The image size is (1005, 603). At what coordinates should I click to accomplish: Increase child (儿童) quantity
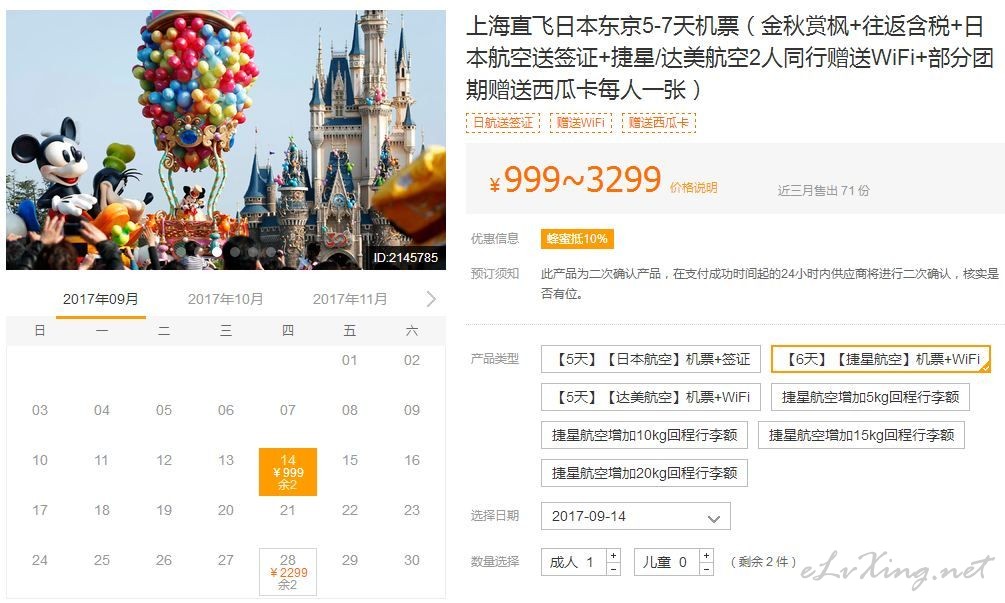click(x=706, y=556)
